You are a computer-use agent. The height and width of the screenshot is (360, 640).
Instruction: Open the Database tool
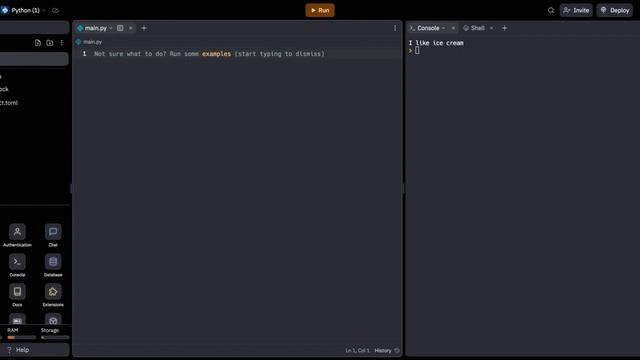point(53,265)
